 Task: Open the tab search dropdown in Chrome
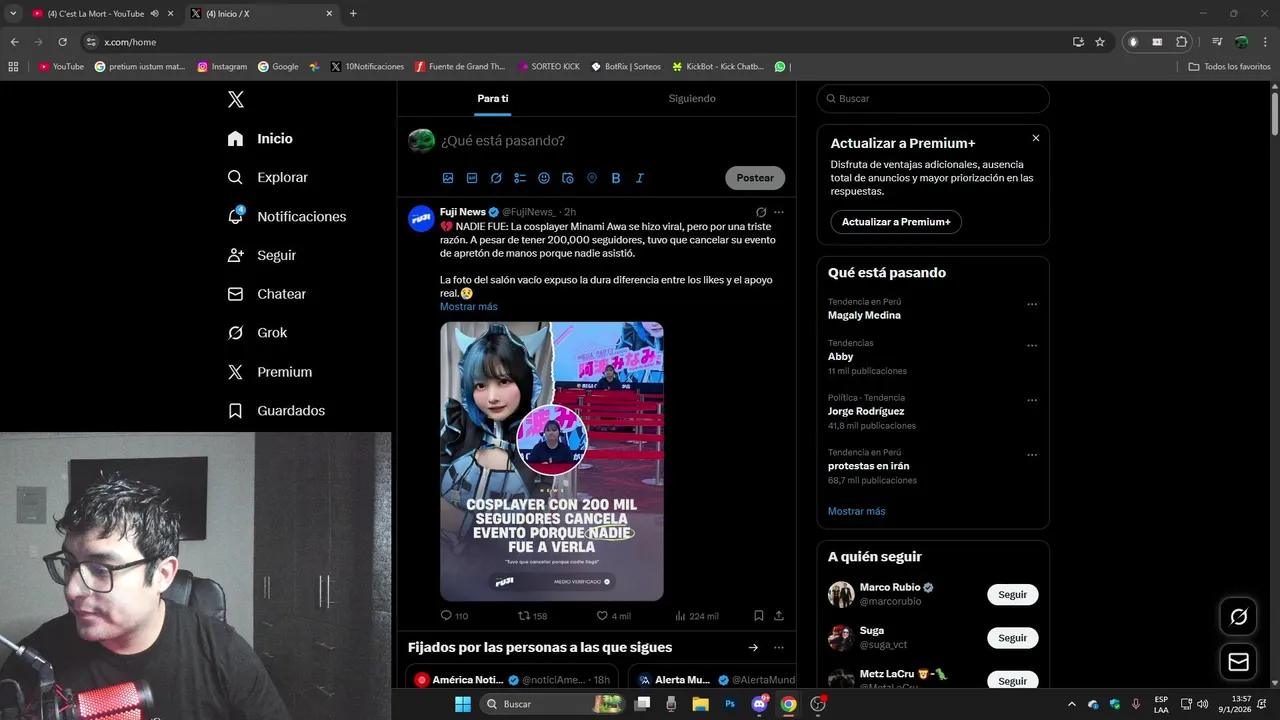13,14
